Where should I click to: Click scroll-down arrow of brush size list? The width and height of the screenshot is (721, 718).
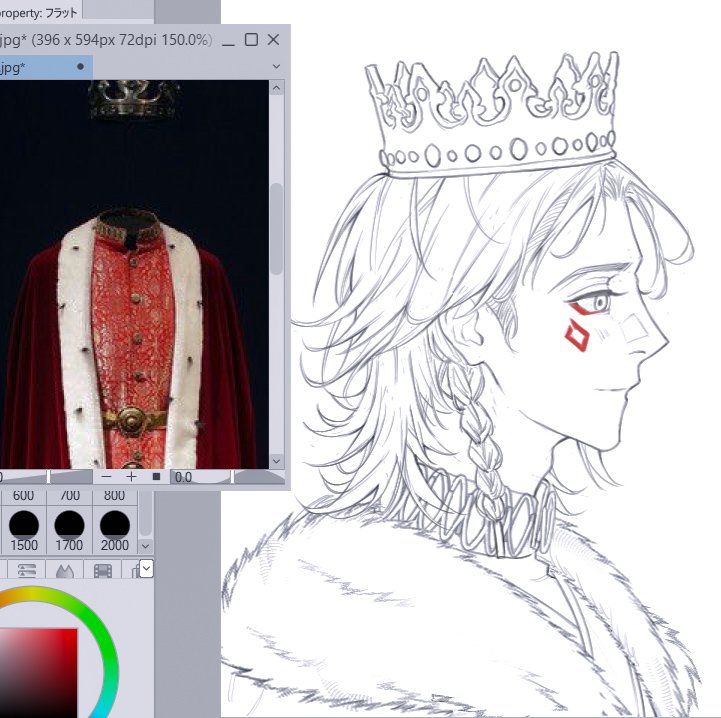coord(145,546)
